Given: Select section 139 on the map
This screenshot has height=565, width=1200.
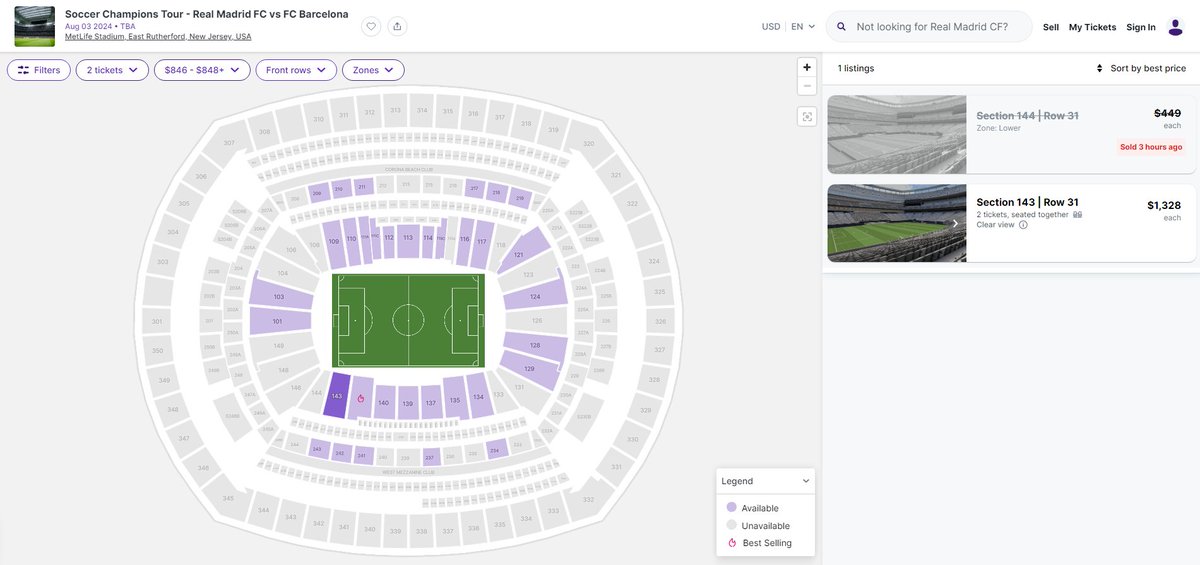Looking at the screenshot, I should pyautogui.click(x=408, y=403).
